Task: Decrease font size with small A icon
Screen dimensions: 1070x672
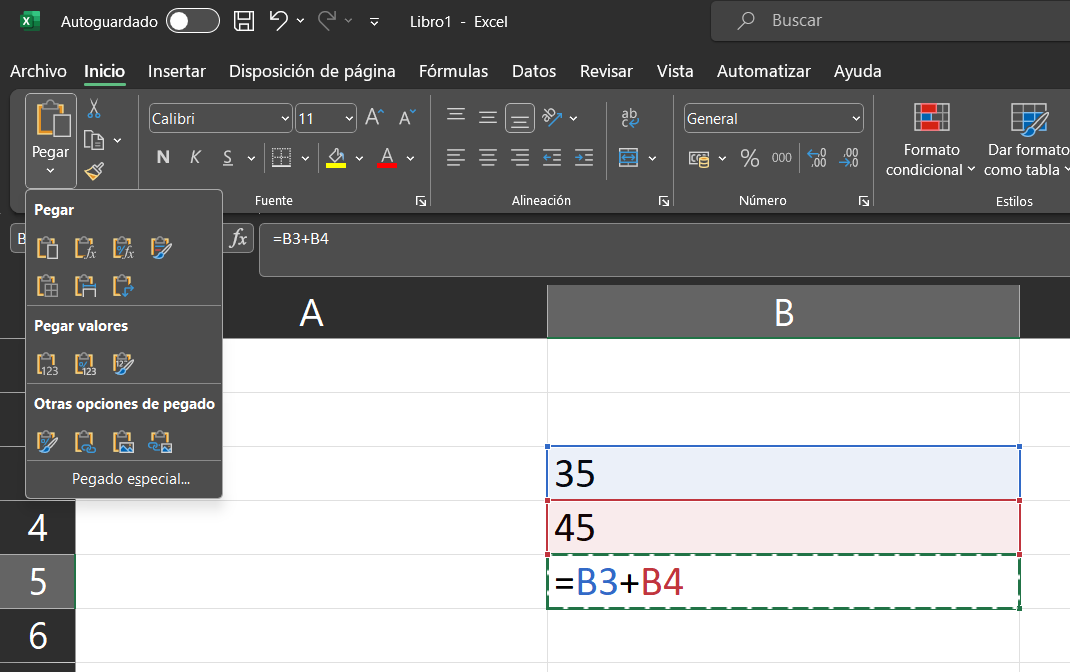Action: pos(407,117)
